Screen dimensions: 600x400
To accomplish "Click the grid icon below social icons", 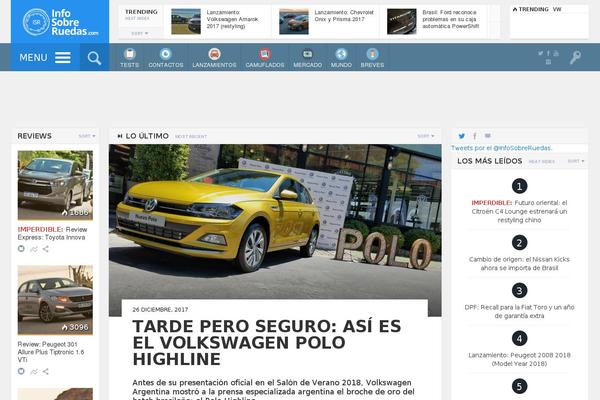I will [x=548, y=62].
